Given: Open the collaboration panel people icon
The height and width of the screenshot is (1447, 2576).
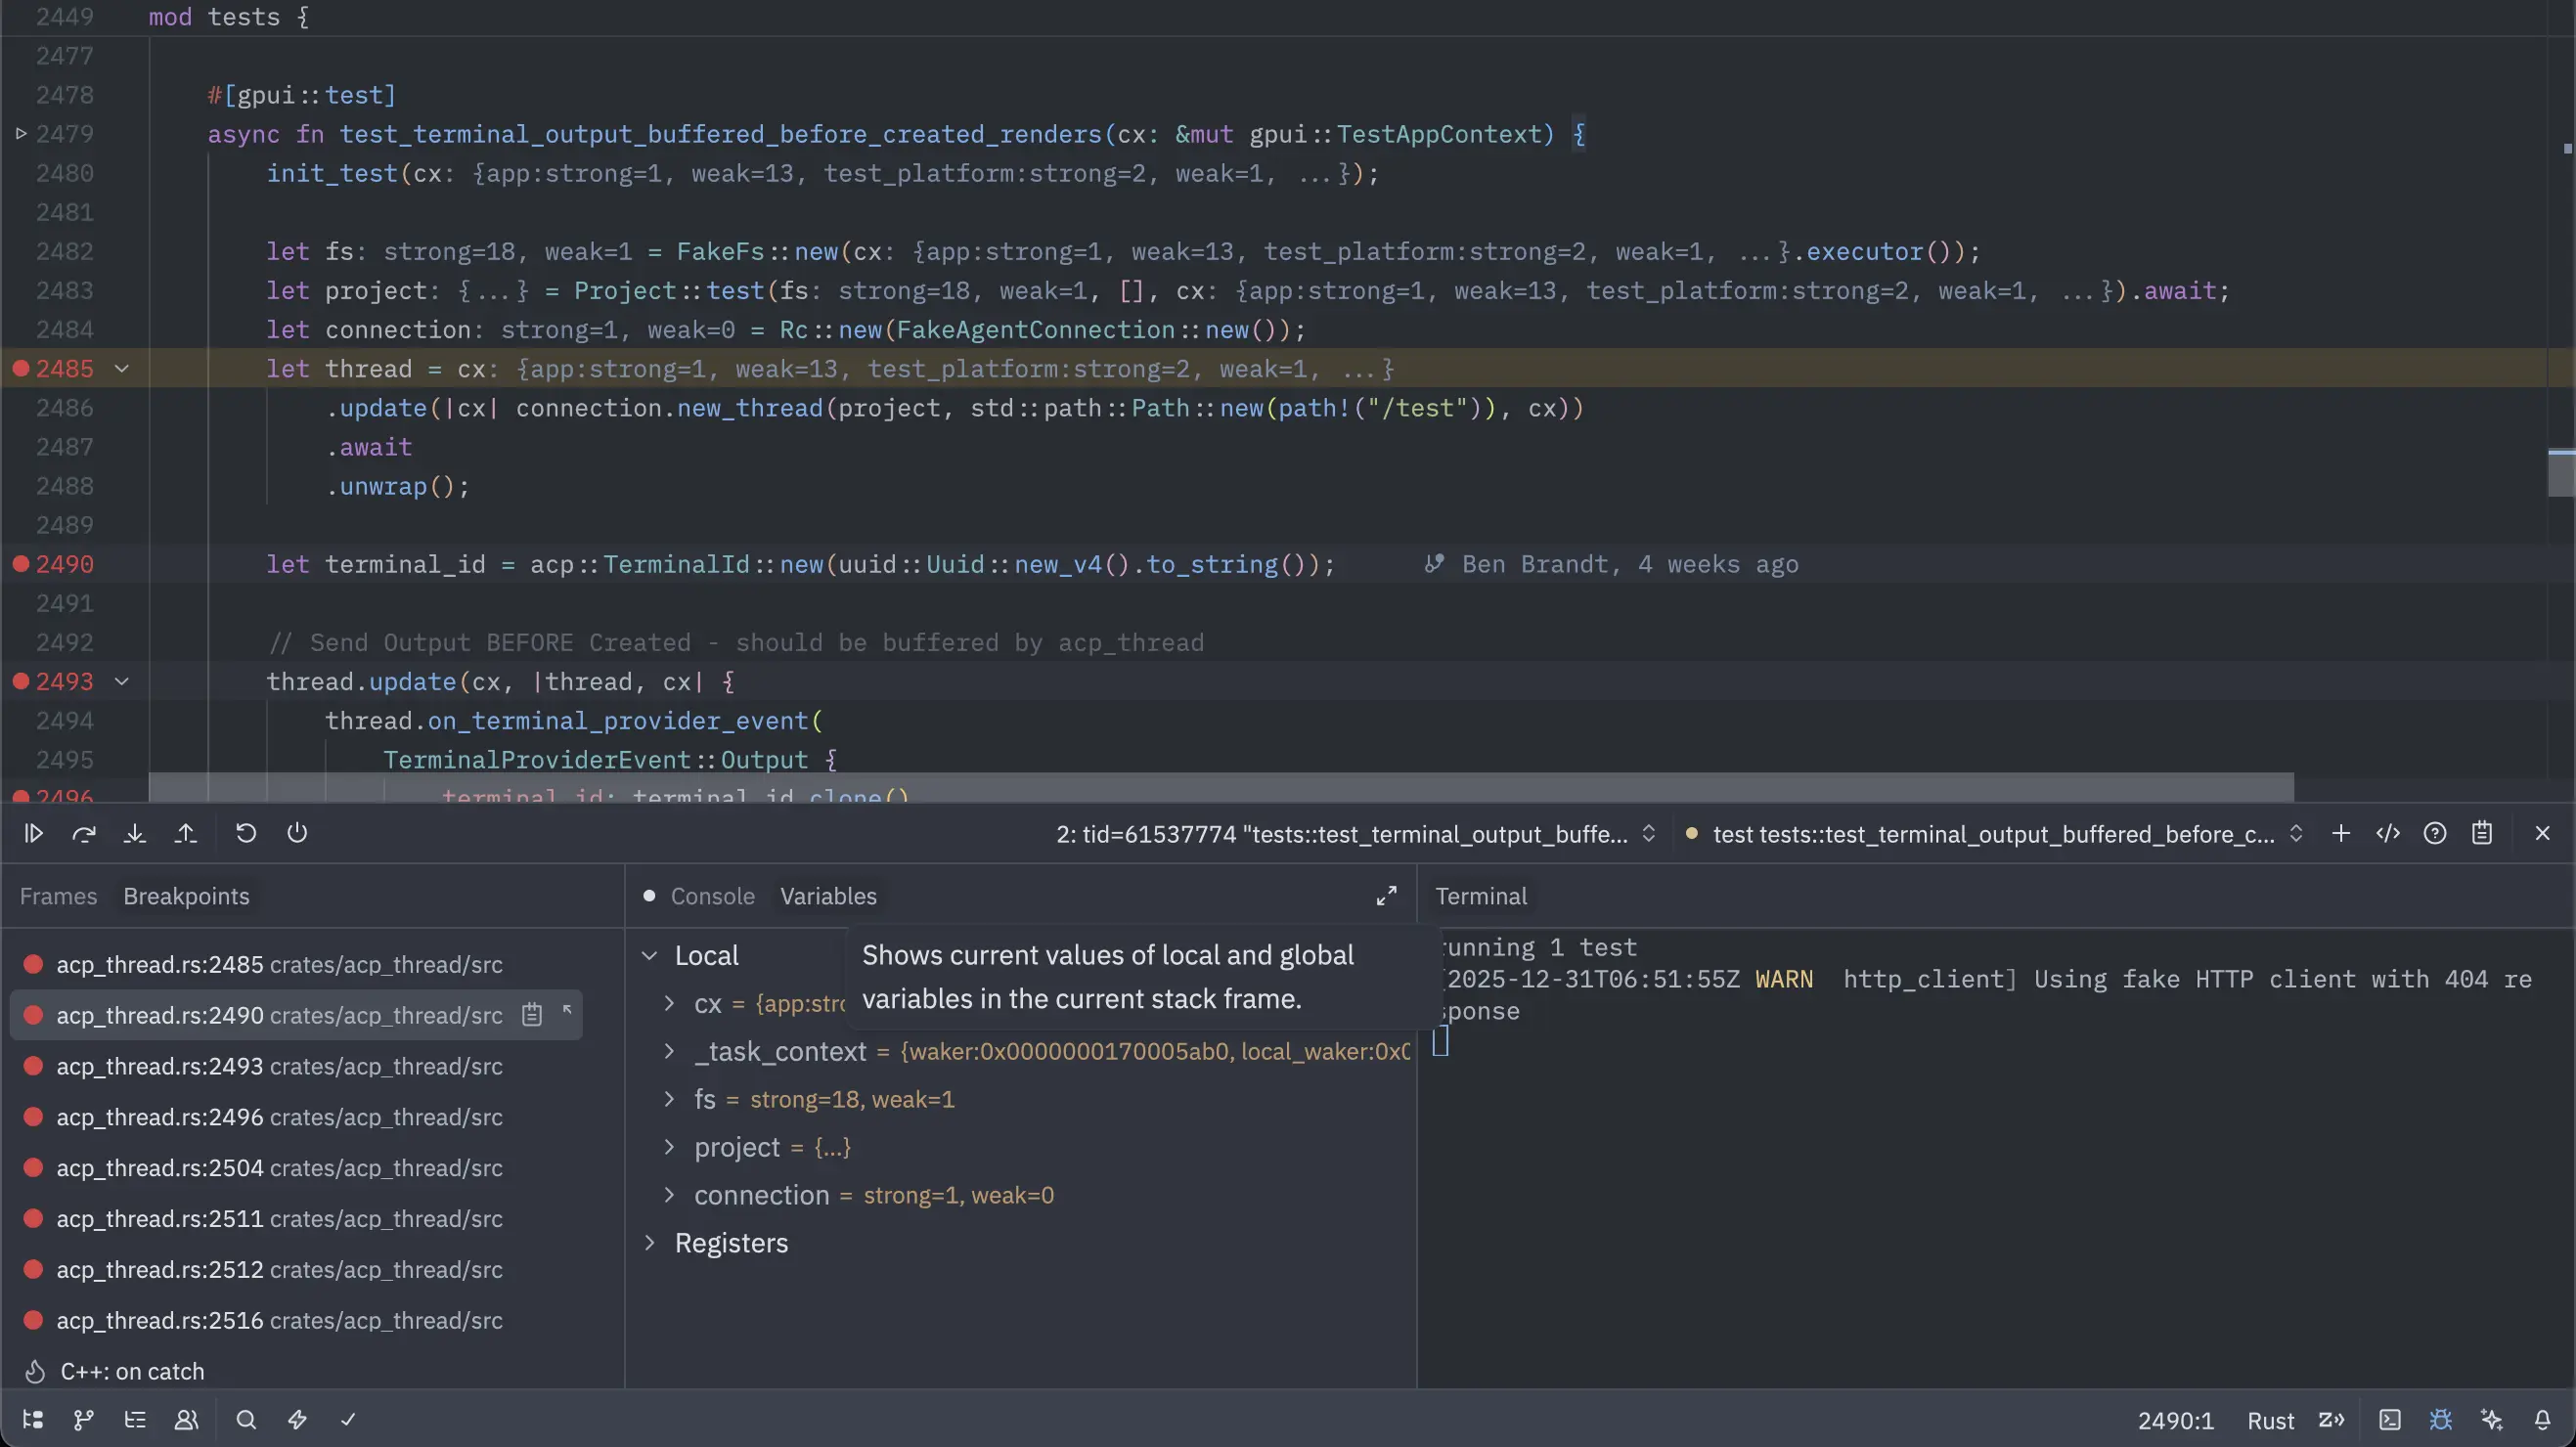Looking at the screenshot, I should pos(187,1420).
